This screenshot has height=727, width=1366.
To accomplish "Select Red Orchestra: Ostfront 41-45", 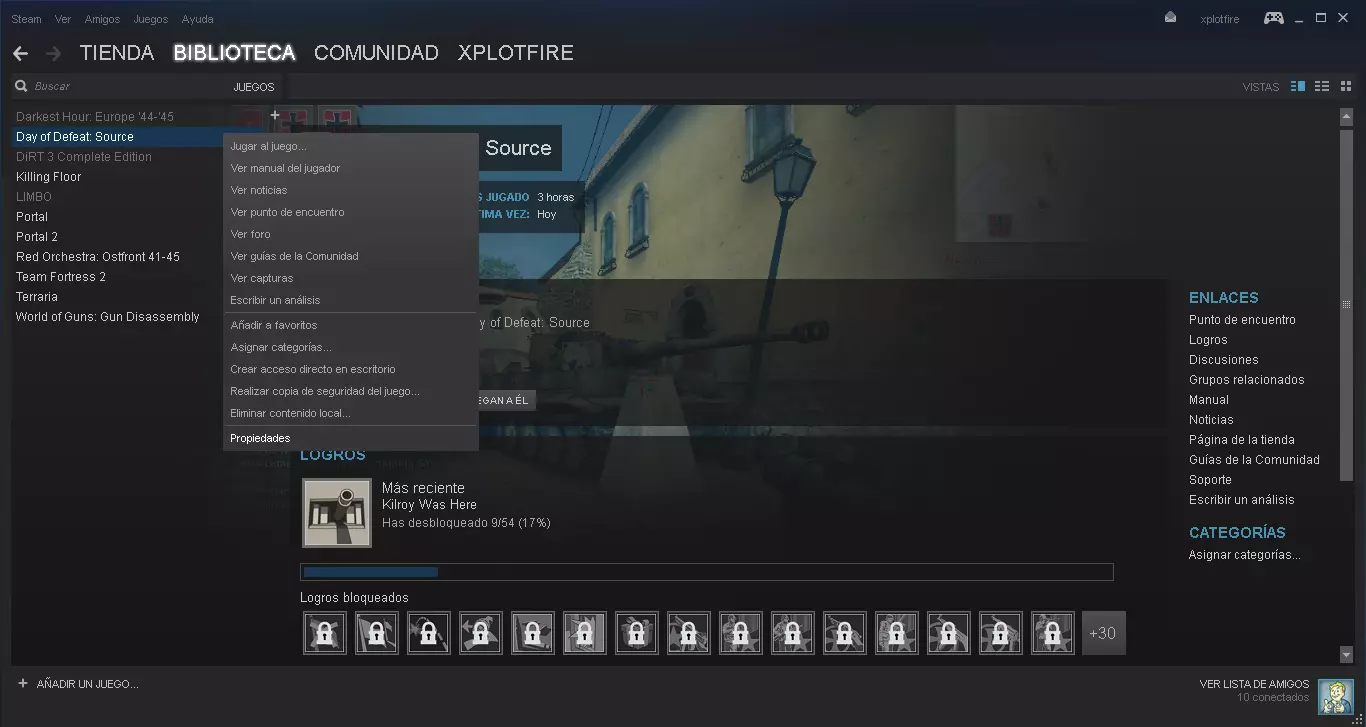I will (x=98, y=257).
